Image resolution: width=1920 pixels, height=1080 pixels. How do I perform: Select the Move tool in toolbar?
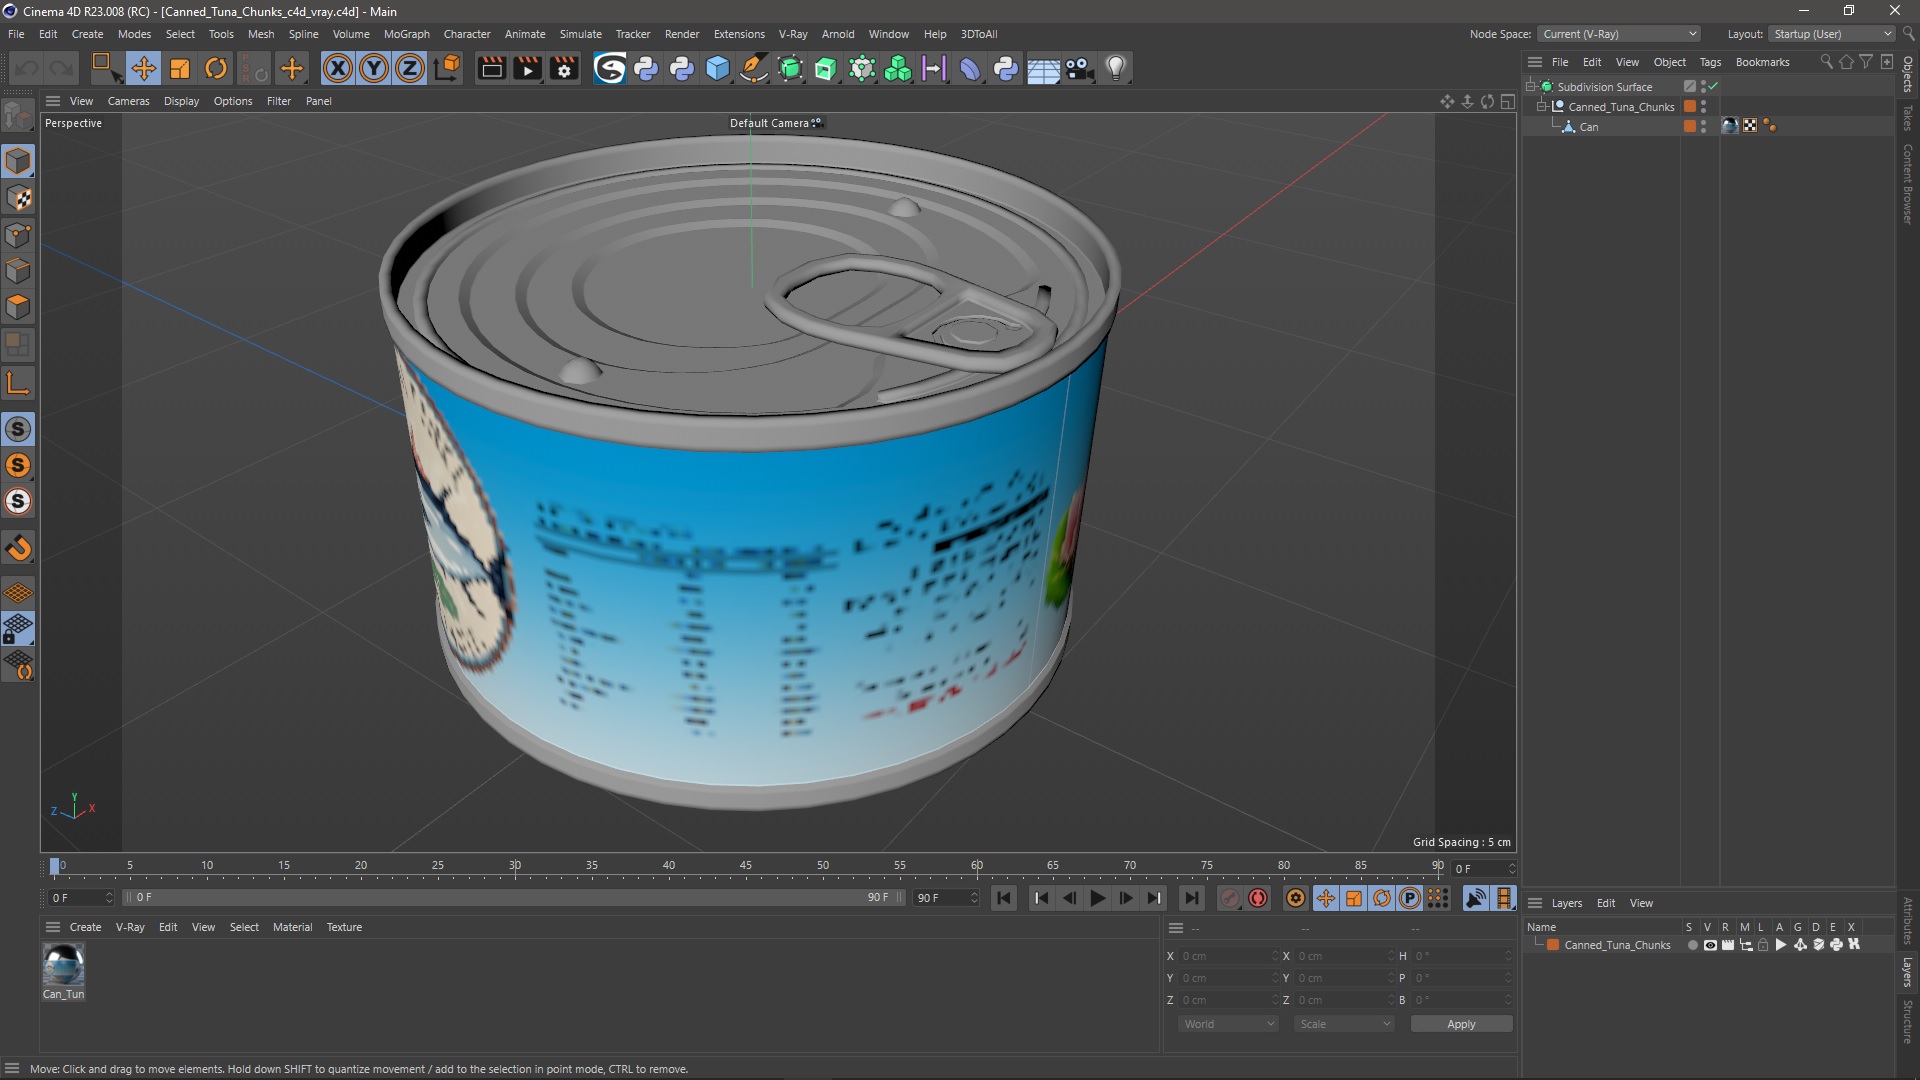[144, 67]
